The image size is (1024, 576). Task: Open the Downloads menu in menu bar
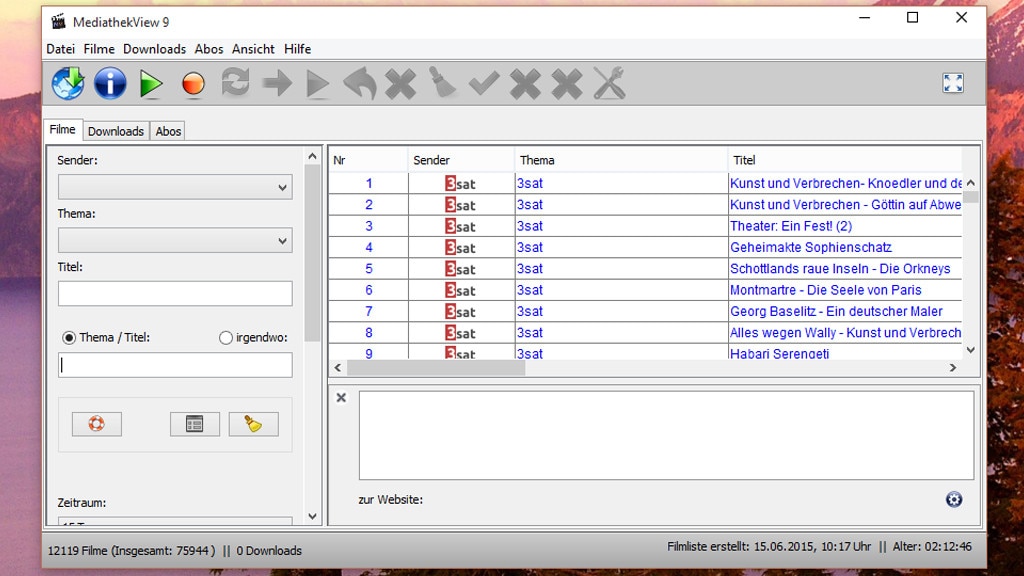[155, 49]
